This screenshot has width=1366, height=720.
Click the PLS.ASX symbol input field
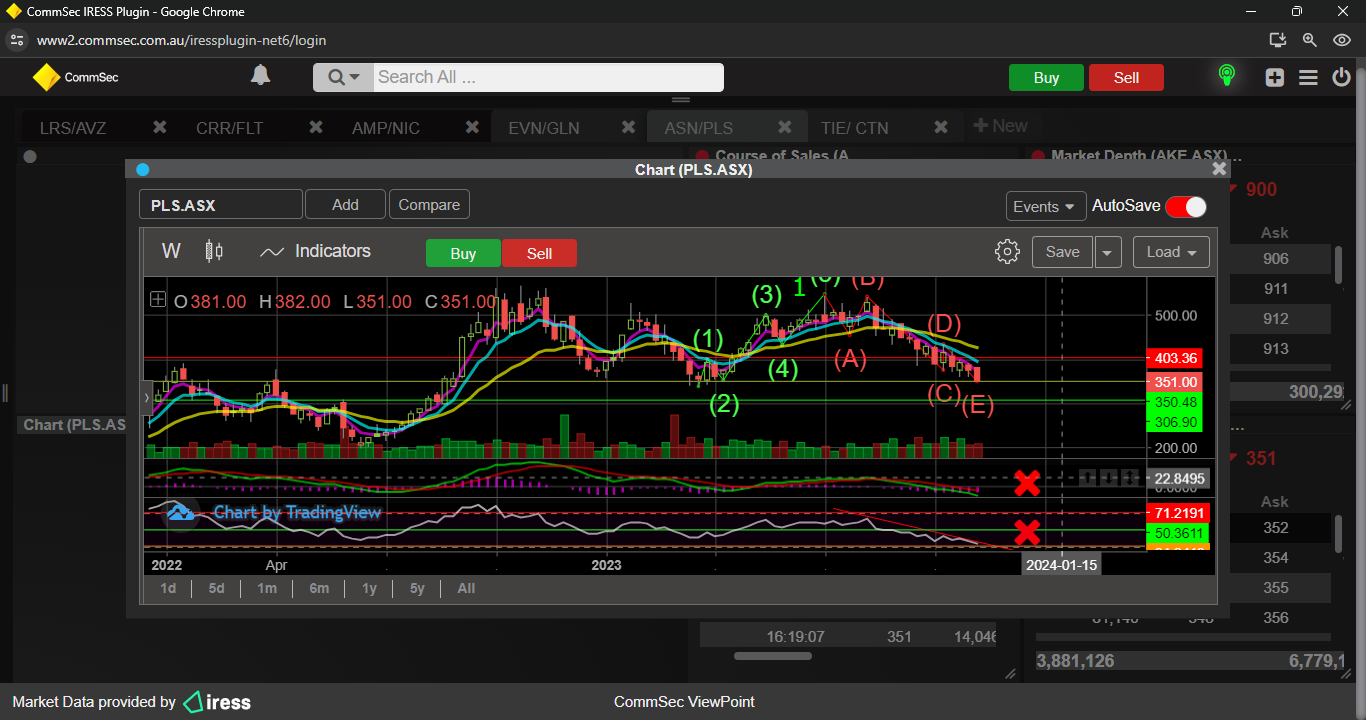(x=220, y=205)
